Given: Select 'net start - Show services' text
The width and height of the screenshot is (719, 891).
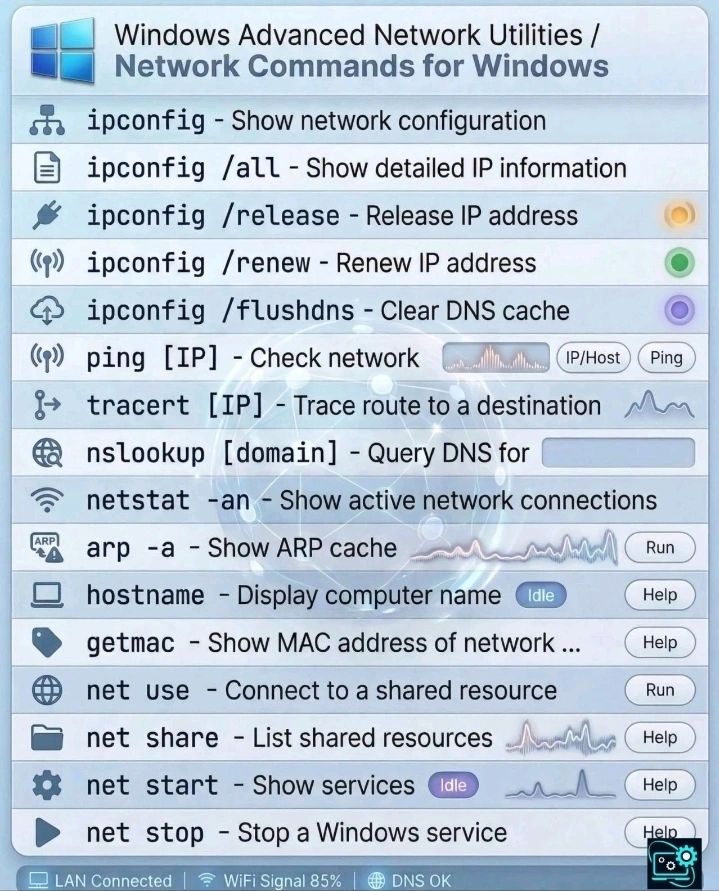Looking at the screenshot, I should (x=250, y=785).
